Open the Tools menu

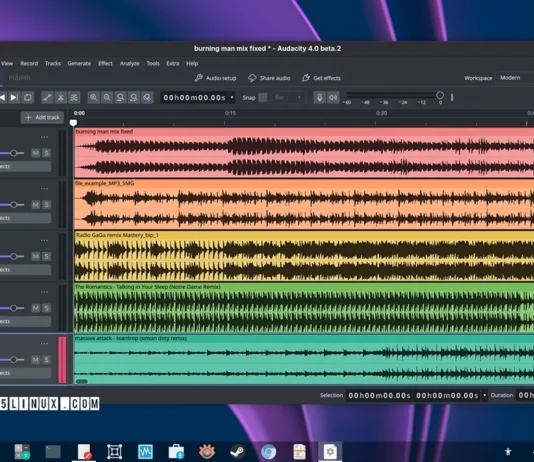click(153, 64)
